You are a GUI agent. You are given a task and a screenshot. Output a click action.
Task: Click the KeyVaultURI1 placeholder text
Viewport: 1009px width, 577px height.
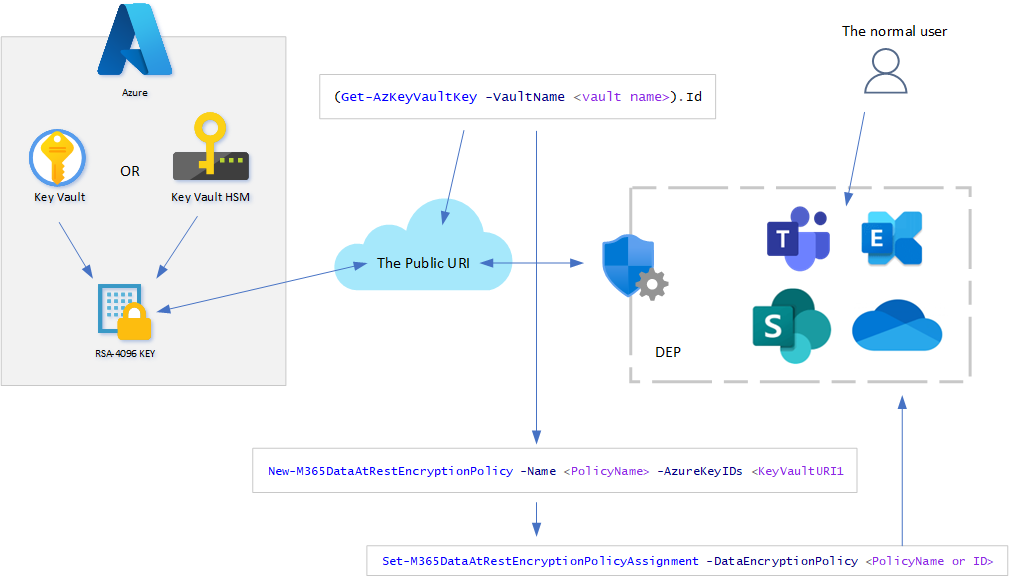(x=798, y=470)
